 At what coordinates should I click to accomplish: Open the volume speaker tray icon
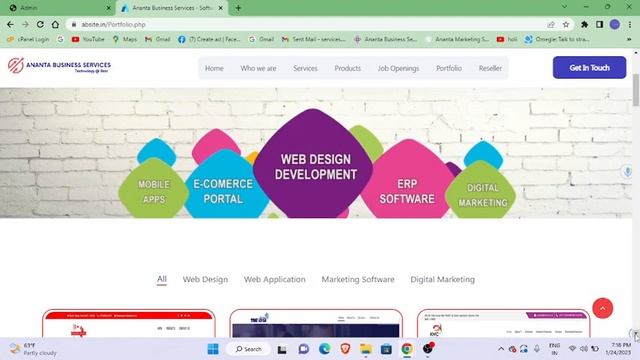(584, 349)
